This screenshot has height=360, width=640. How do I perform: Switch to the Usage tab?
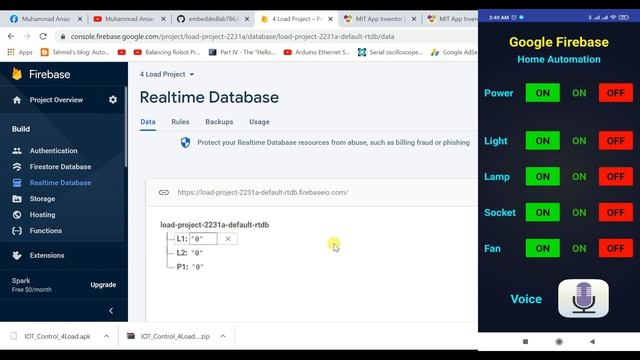click(x=259, y=122)
